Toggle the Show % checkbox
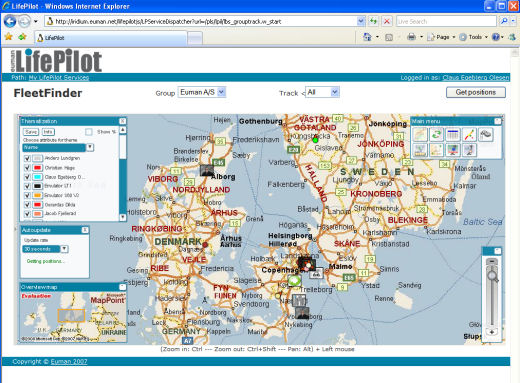 pyautogui.click(x=89, y=132)
